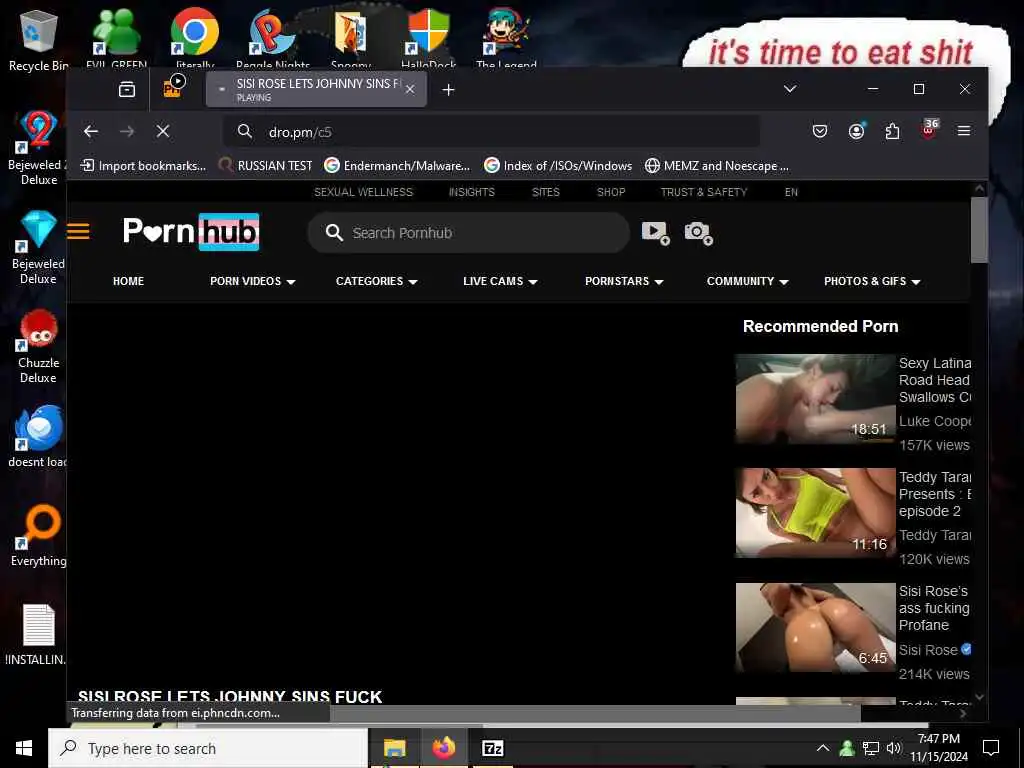Select the Bejeweled 2 Deluxe desktop shortcut
Screen dimensions: 1024x768
[x=38, y=148]
